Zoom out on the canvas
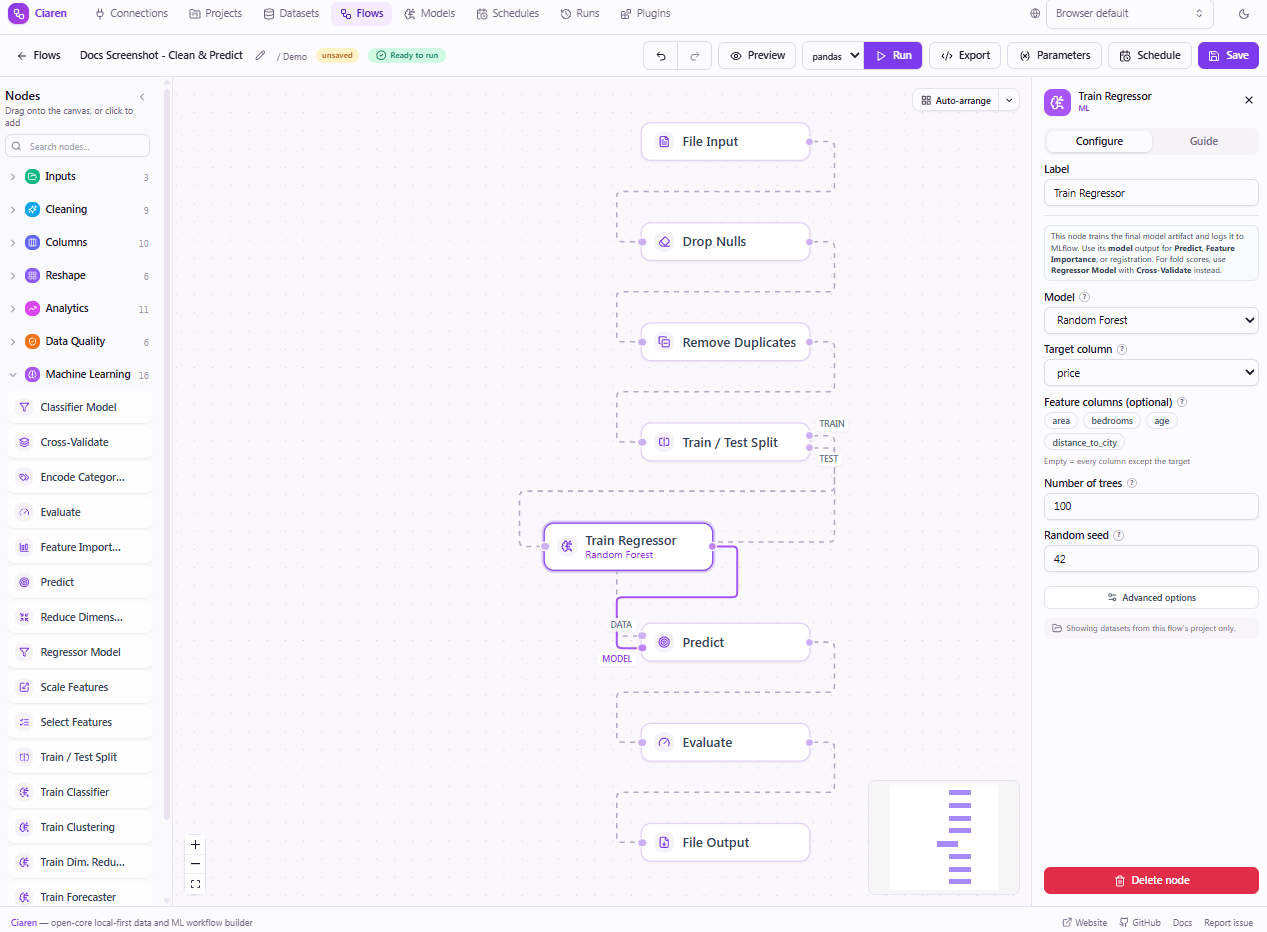 195,864
